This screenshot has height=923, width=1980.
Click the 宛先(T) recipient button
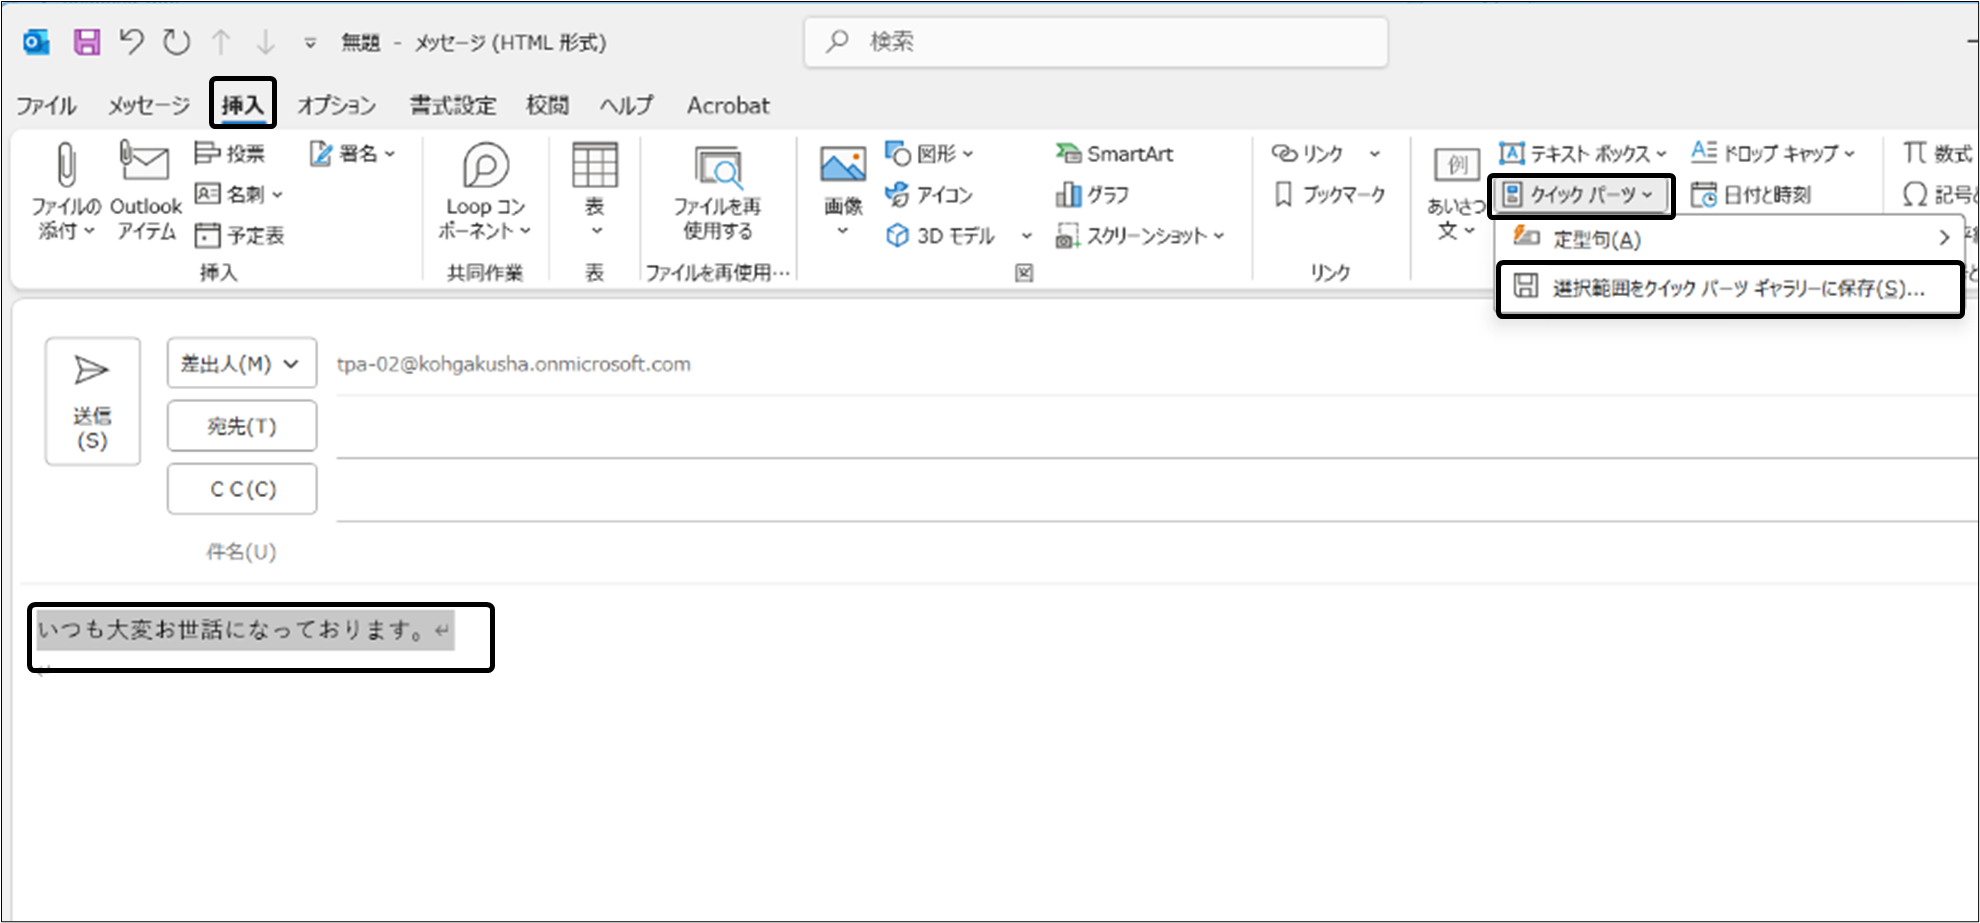(x=242, y=427)
